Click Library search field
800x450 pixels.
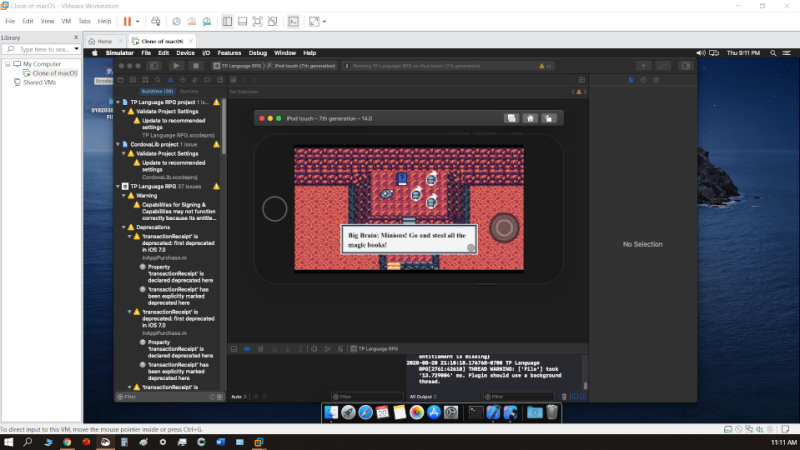point(41,49)
